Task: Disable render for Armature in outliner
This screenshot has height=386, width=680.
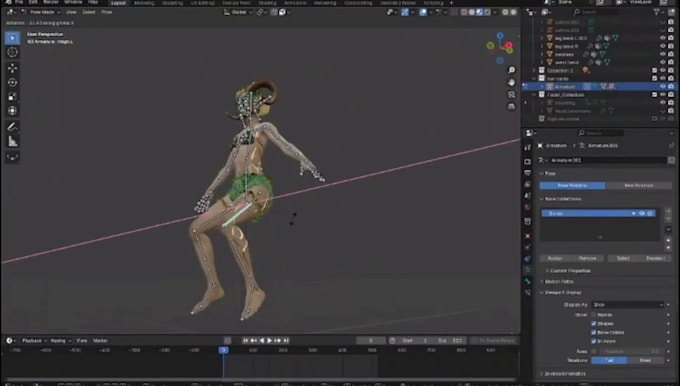Action: point(671,86)
